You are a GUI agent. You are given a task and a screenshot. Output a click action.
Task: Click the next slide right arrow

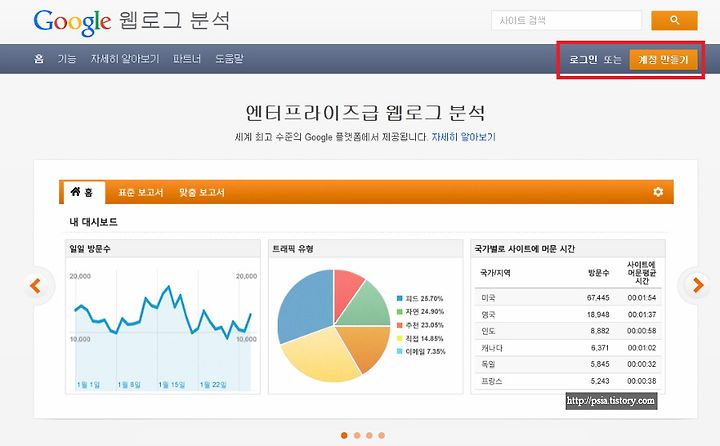point(698,285)
